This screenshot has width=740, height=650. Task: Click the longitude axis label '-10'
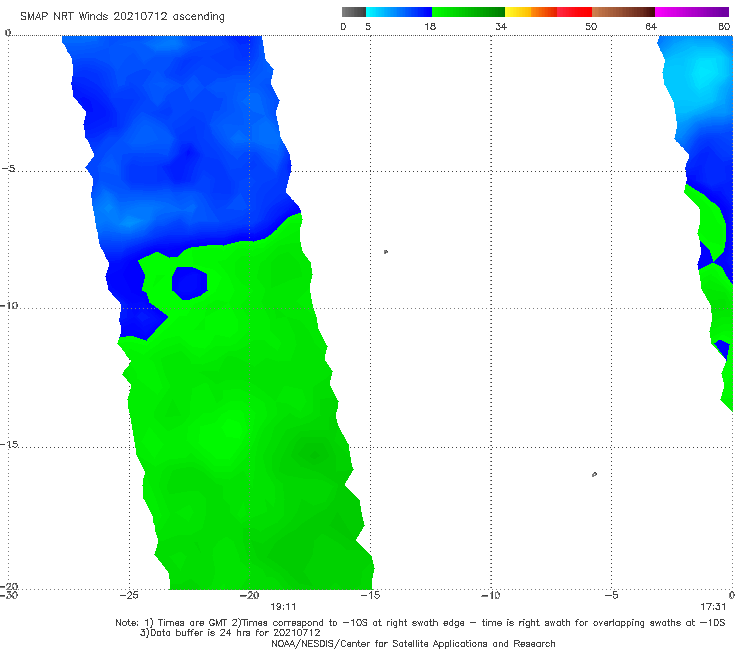[x=490, y=595]
